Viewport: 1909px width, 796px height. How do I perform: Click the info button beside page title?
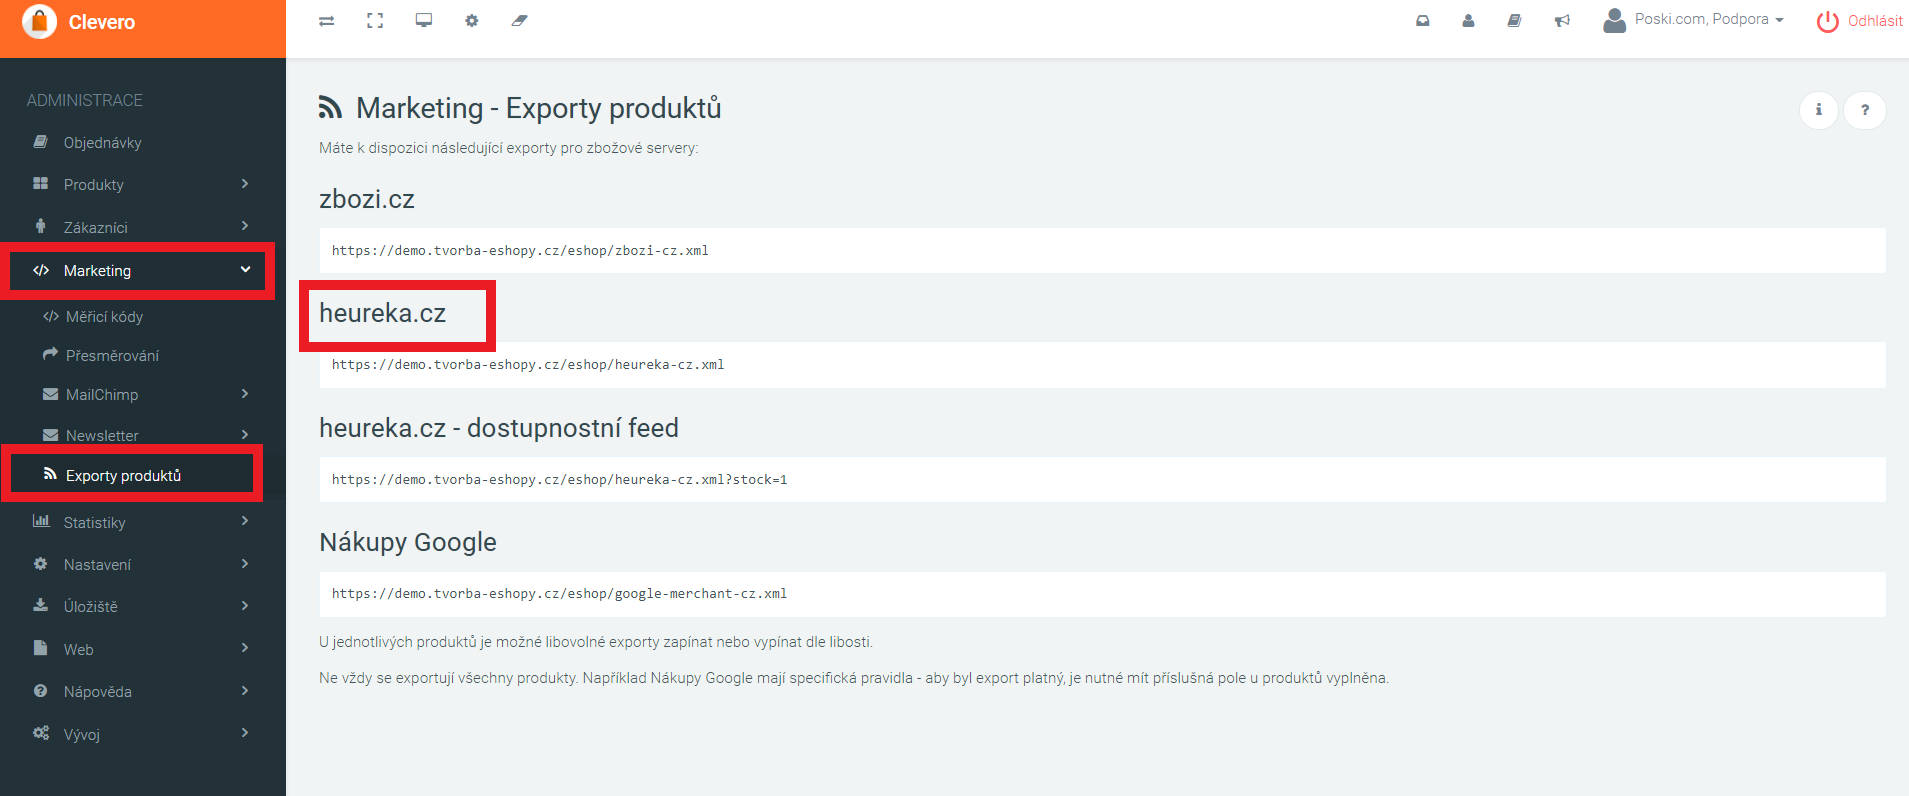pyautogui.click(x=1819, y=110)
